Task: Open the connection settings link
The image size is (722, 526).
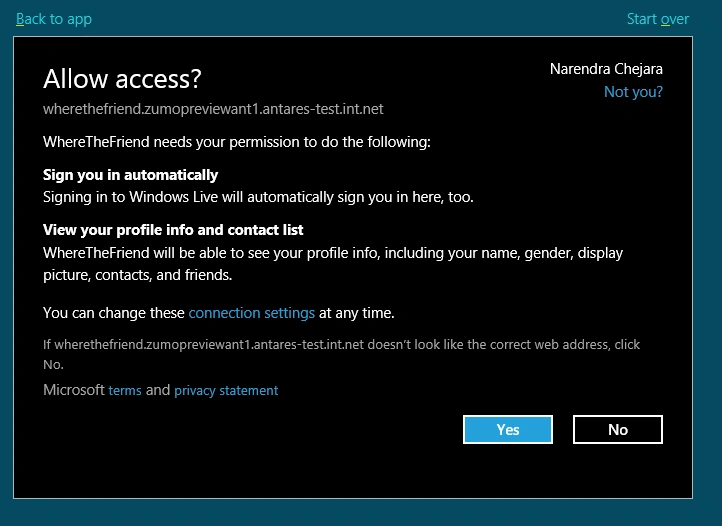Action: pos(251,313)
